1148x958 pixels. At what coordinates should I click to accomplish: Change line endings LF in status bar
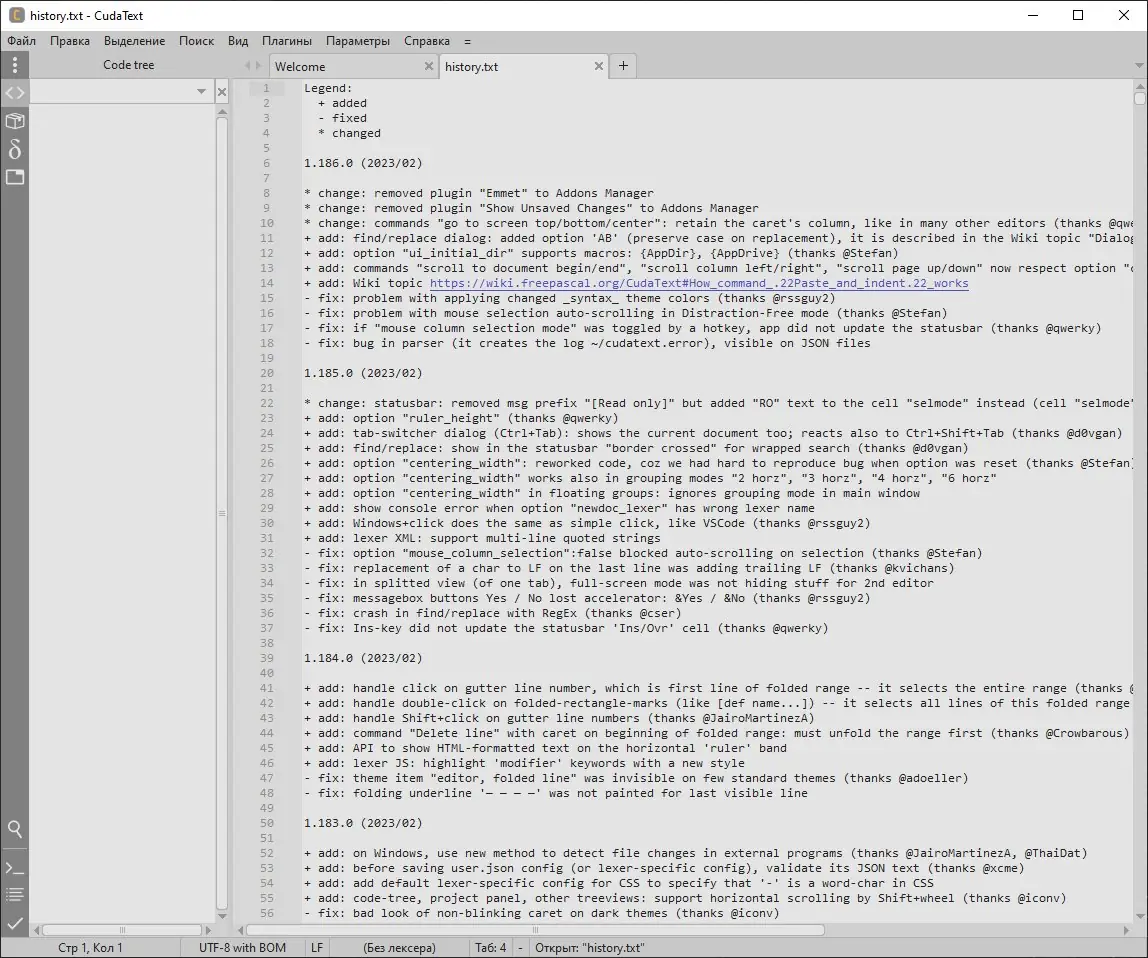pyautogui.click(x=317, y=948)
